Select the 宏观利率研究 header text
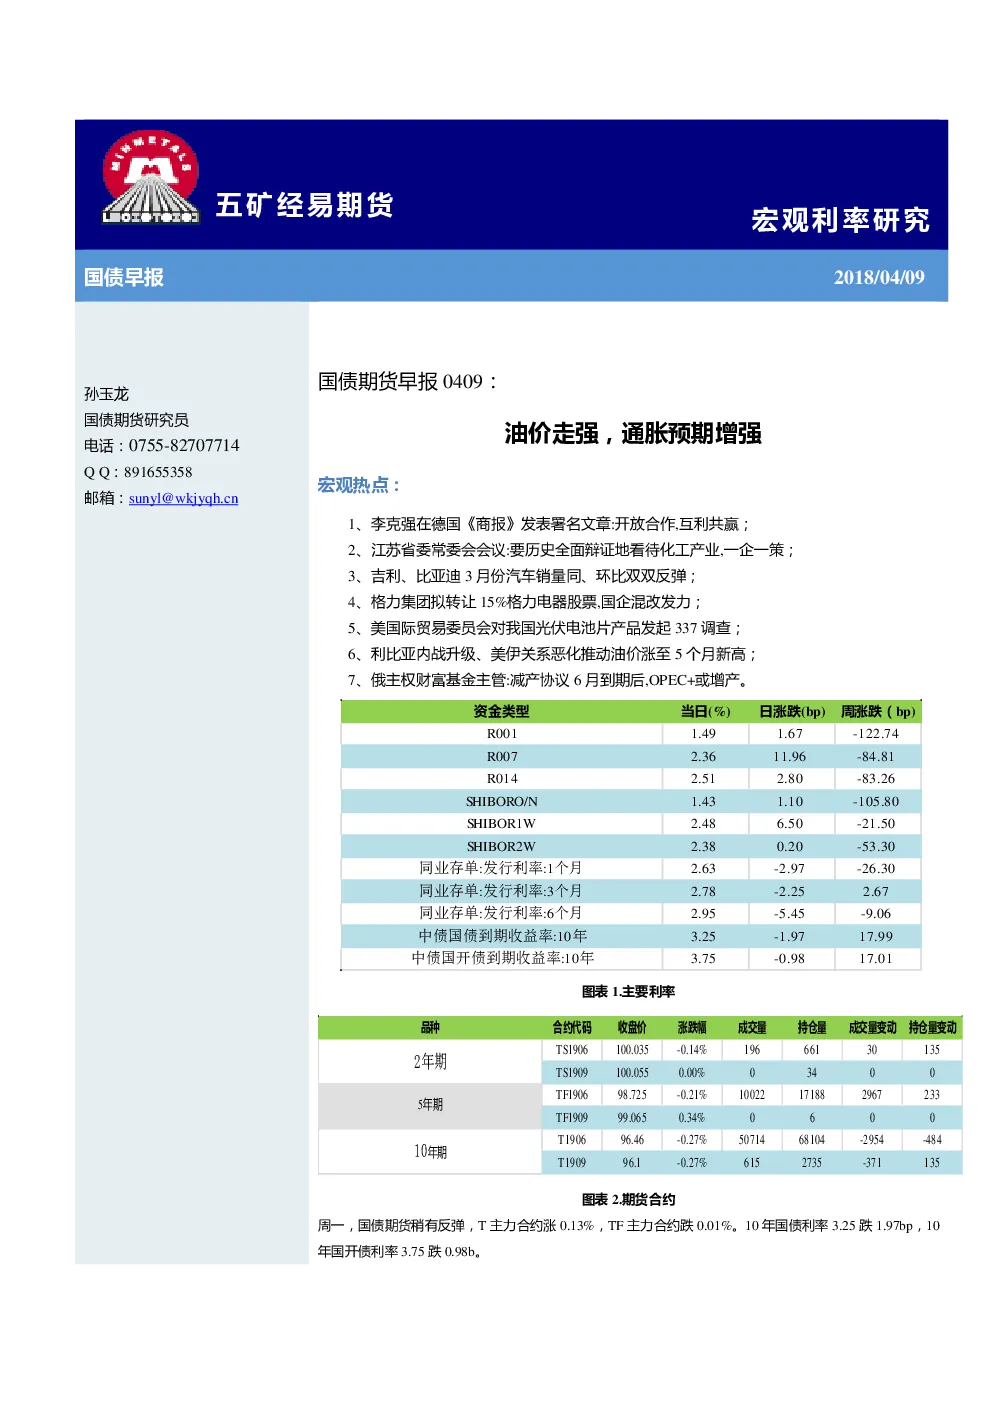 (x=840, y=220)
